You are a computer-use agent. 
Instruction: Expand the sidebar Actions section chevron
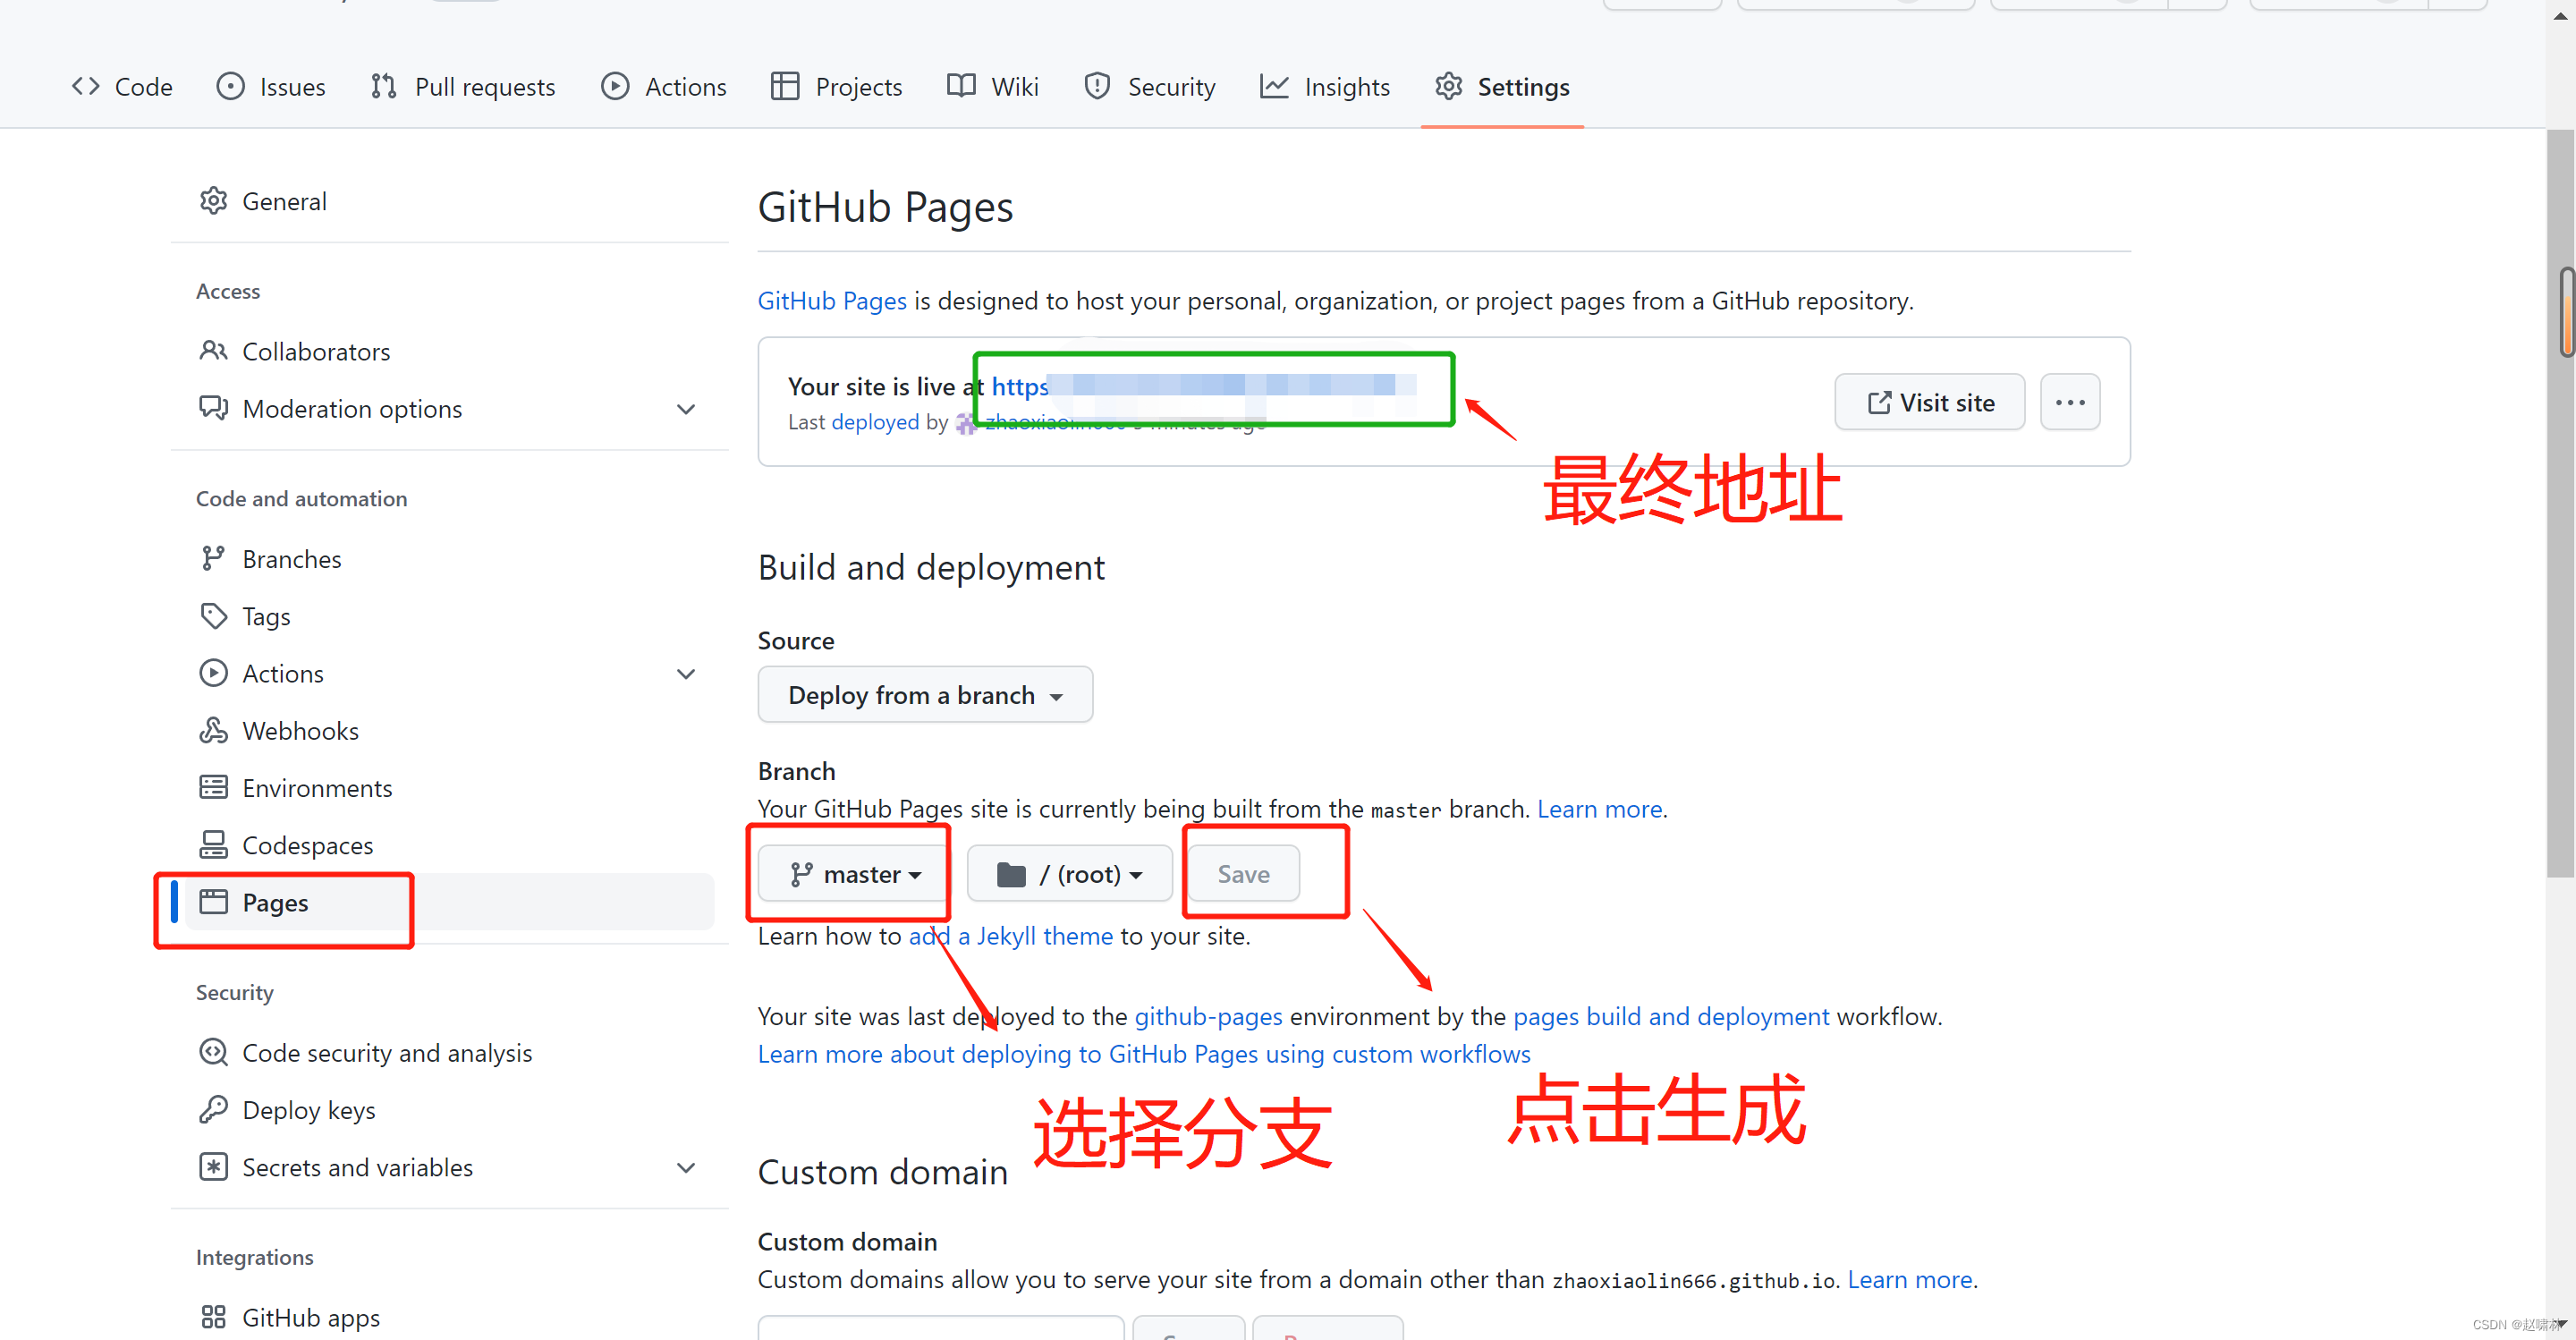686,674
